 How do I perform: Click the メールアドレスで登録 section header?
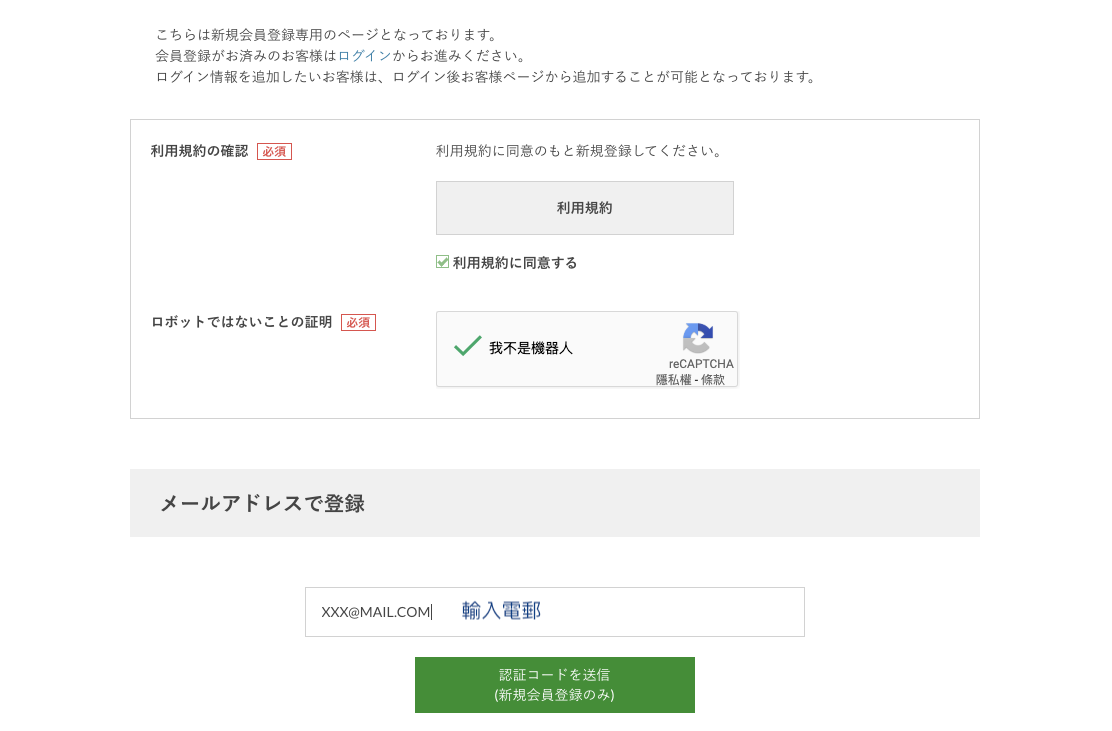pyautogui.click(x=262, y=504)
